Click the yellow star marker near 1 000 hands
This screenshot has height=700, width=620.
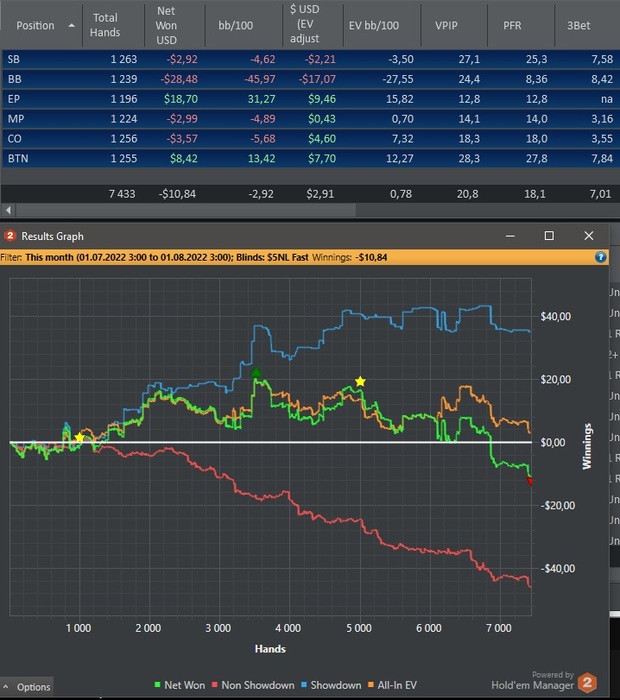point(79,437)
